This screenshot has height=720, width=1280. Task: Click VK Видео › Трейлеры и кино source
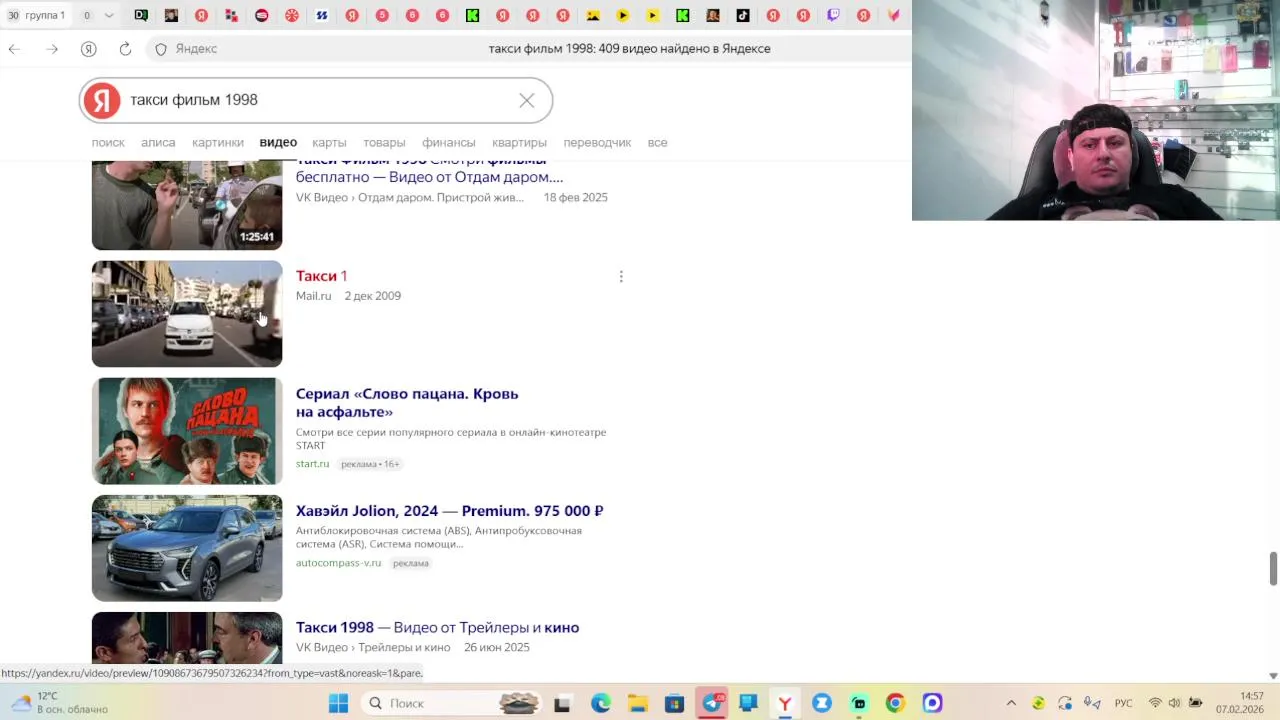point(373,648)
